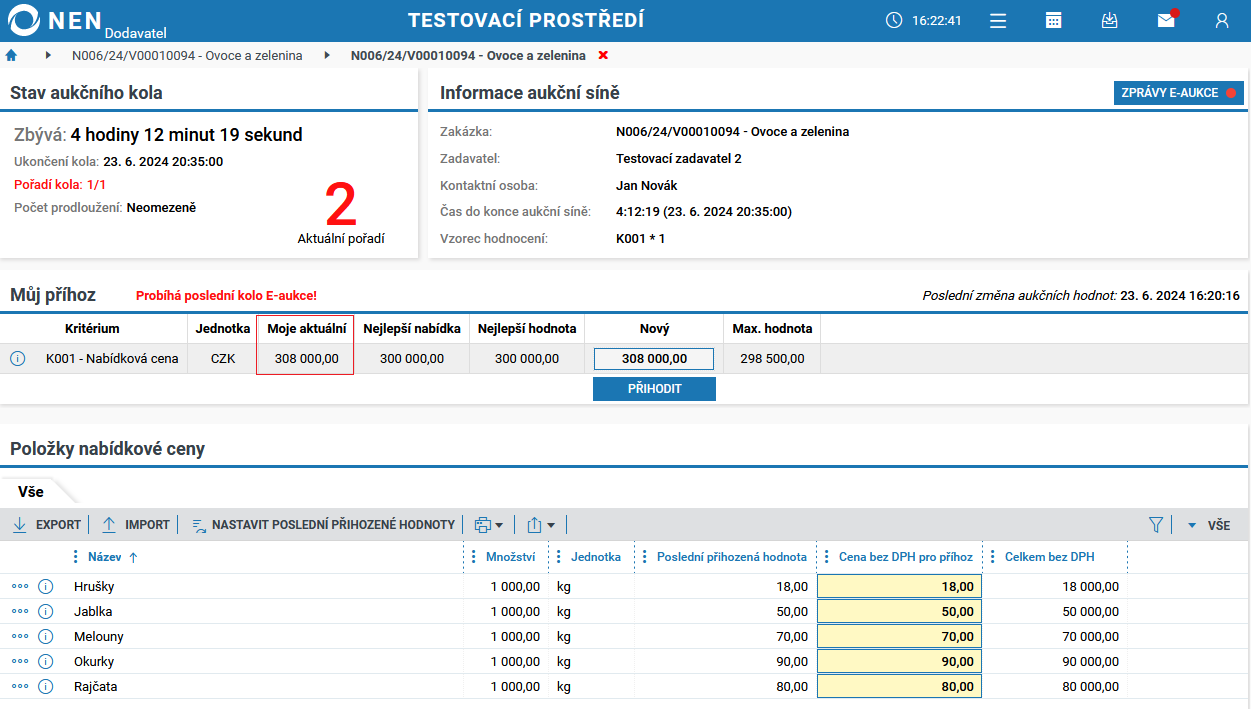Sort by the Celkem bez DPH column header

point(1049,557)
